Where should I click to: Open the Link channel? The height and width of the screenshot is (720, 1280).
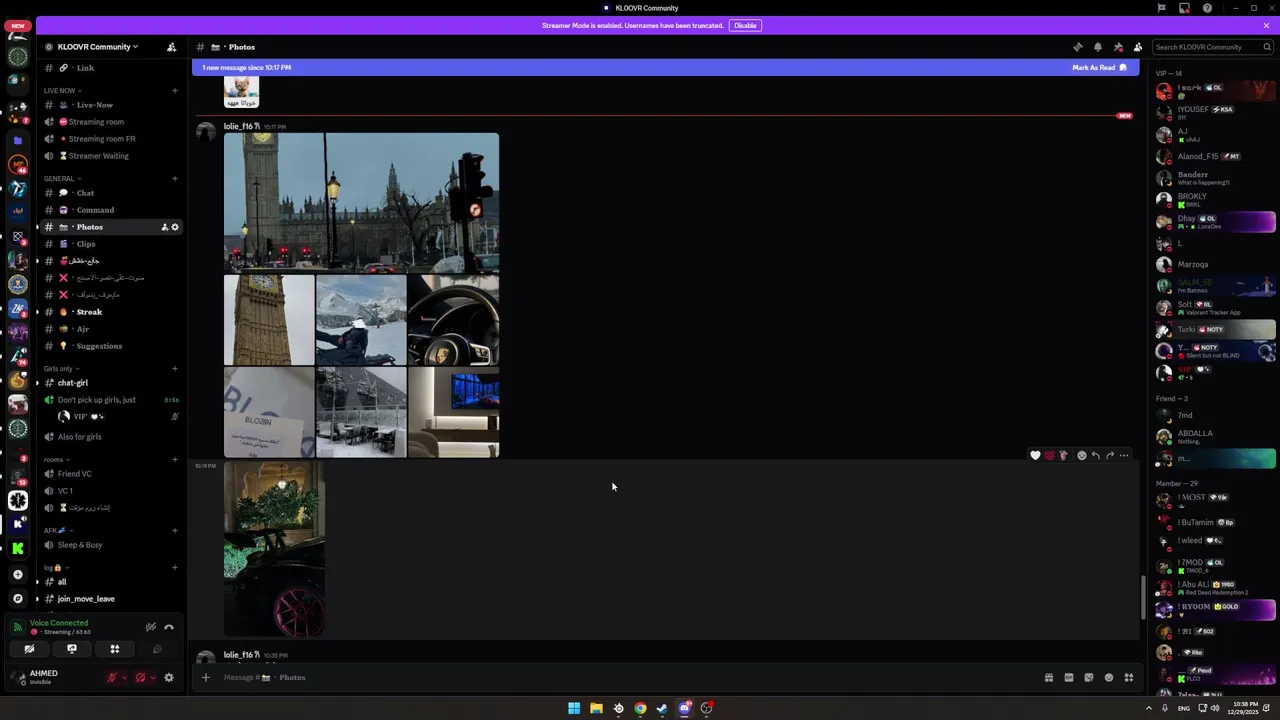pos(112,68)
